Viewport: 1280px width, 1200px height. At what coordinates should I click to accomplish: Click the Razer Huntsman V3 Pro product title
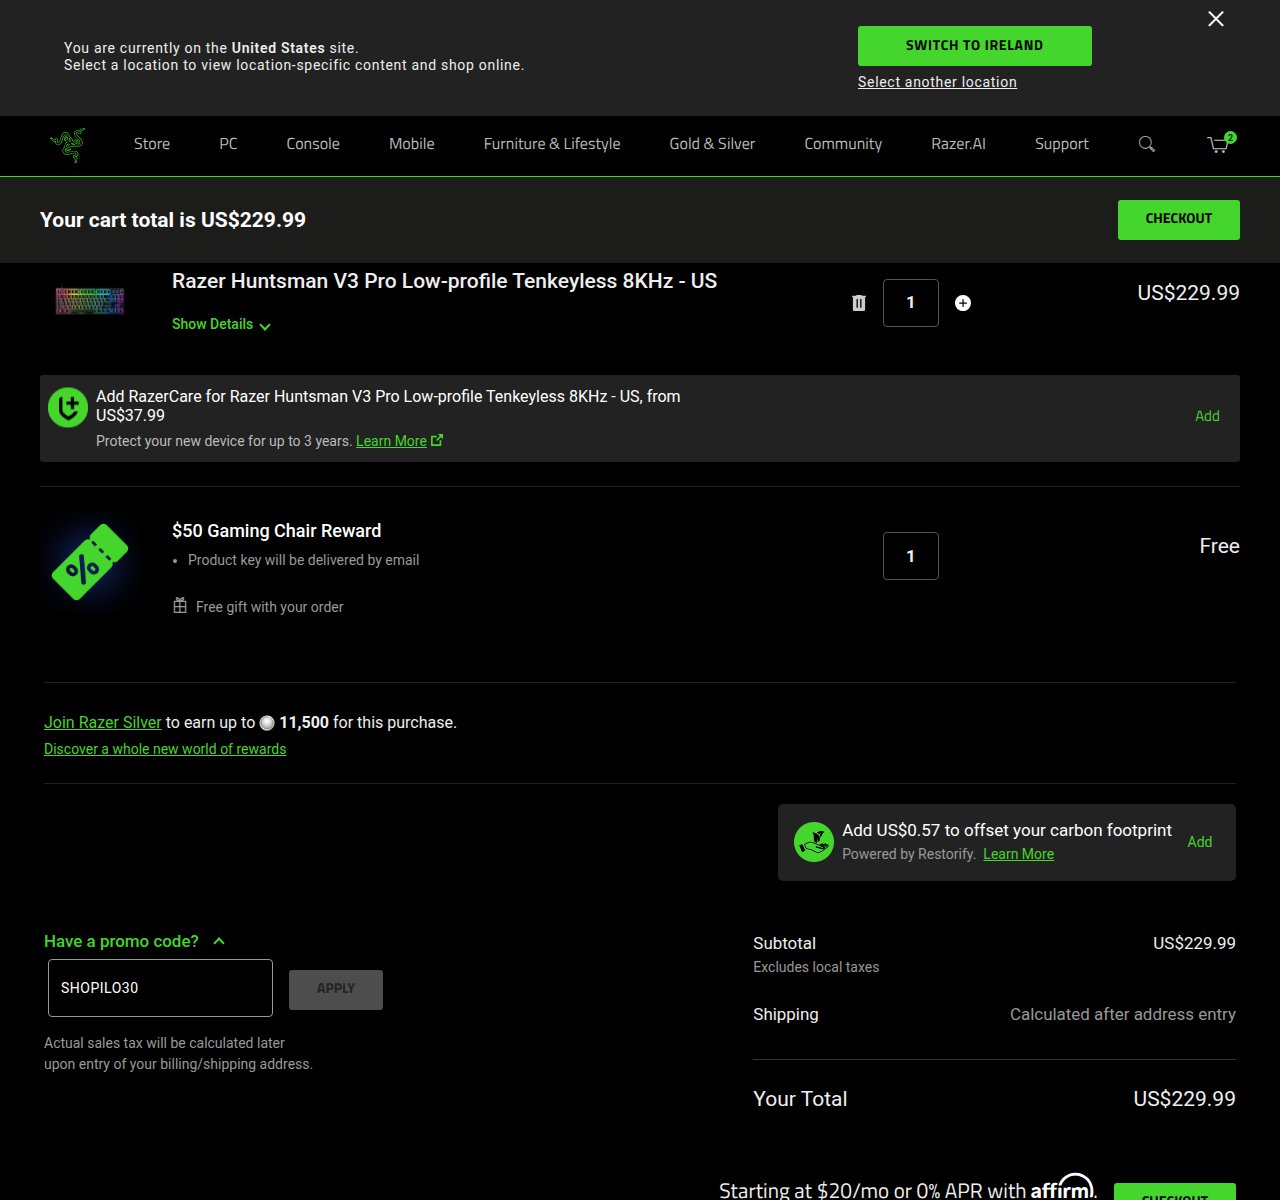pos(444,281)
